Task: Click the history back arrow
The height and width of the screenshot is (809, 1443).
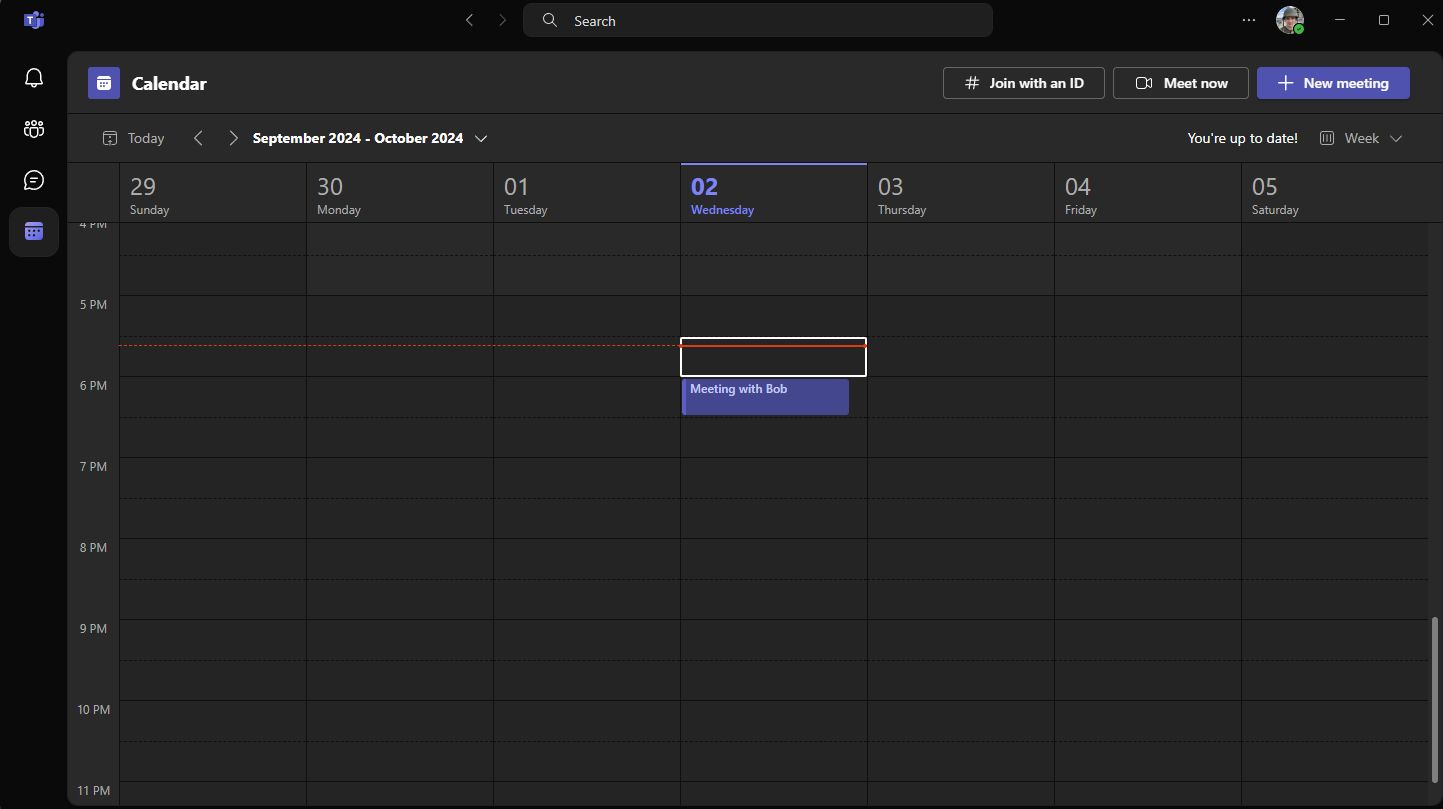Action: (469, 20)
